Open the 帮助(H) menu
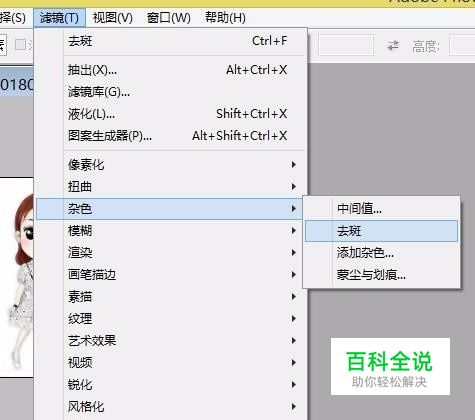This screenshot has width=475, height=420. [x=225, y=18]
